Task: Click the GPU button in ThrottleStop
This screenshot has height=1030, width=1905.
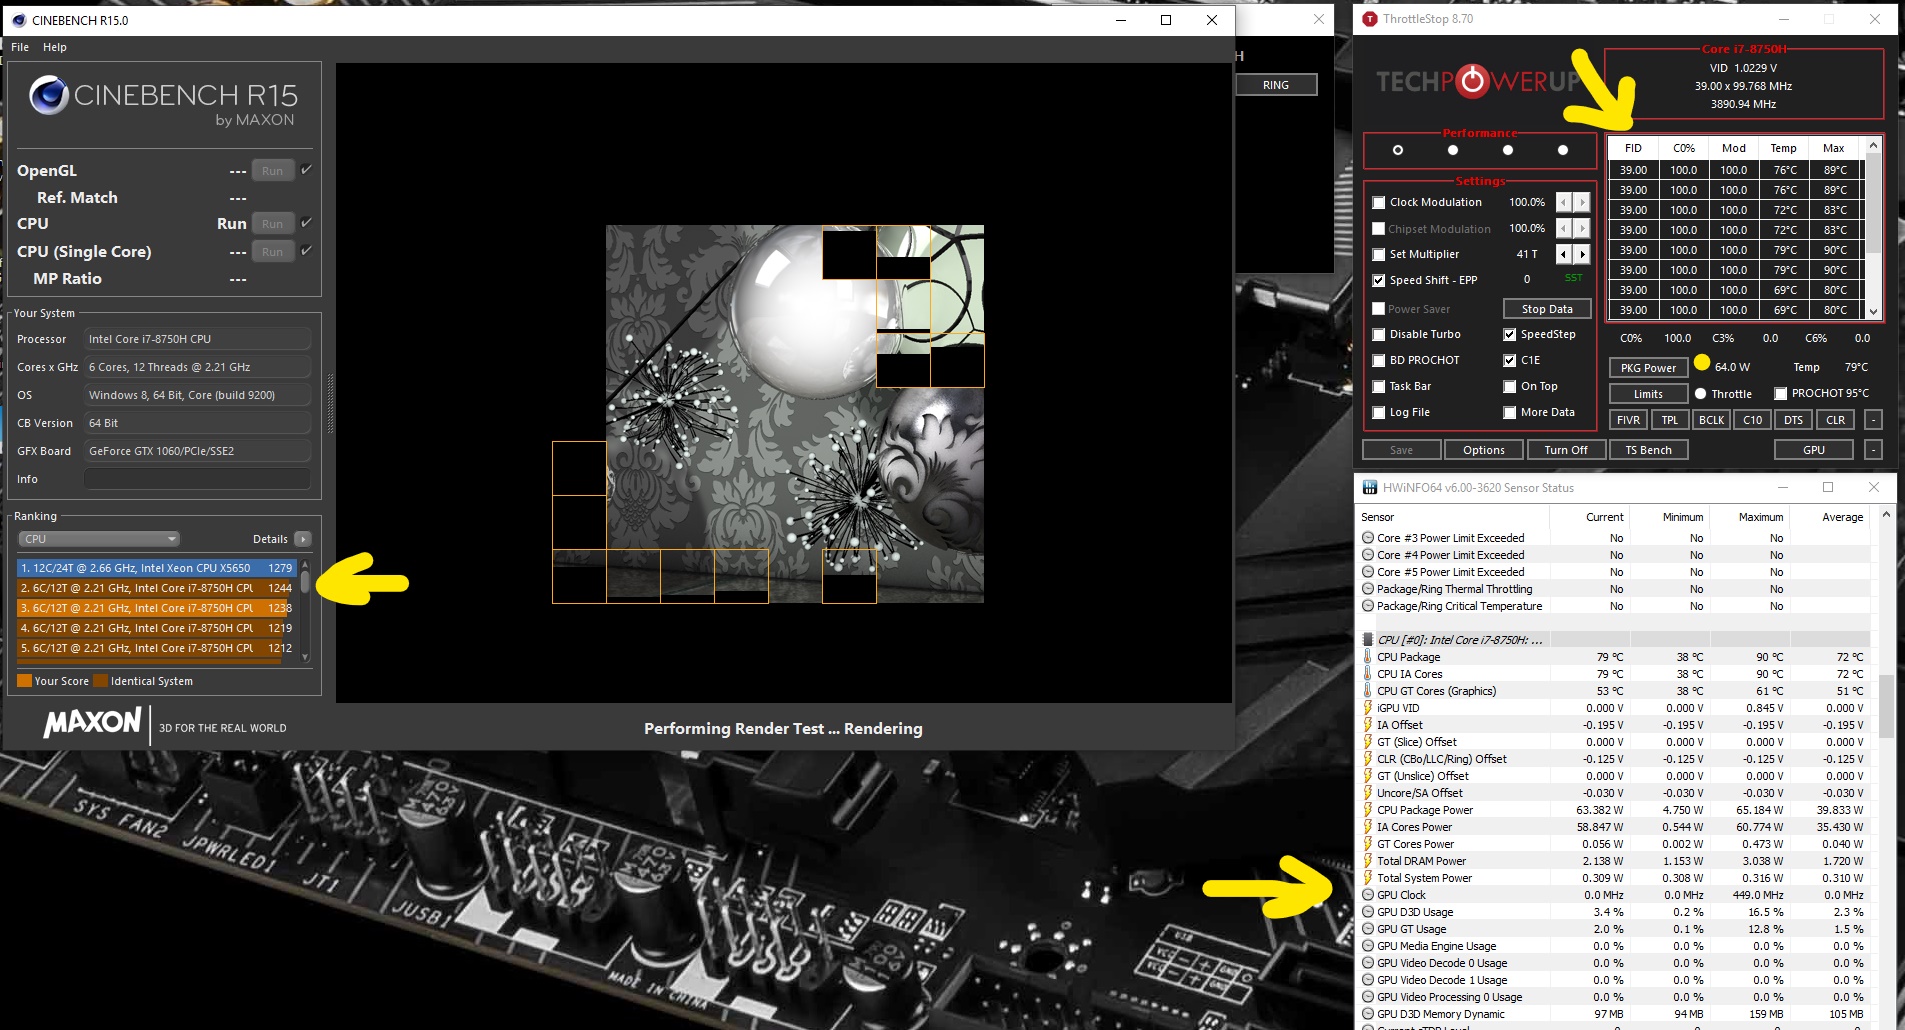Action: coord(1813,450)
